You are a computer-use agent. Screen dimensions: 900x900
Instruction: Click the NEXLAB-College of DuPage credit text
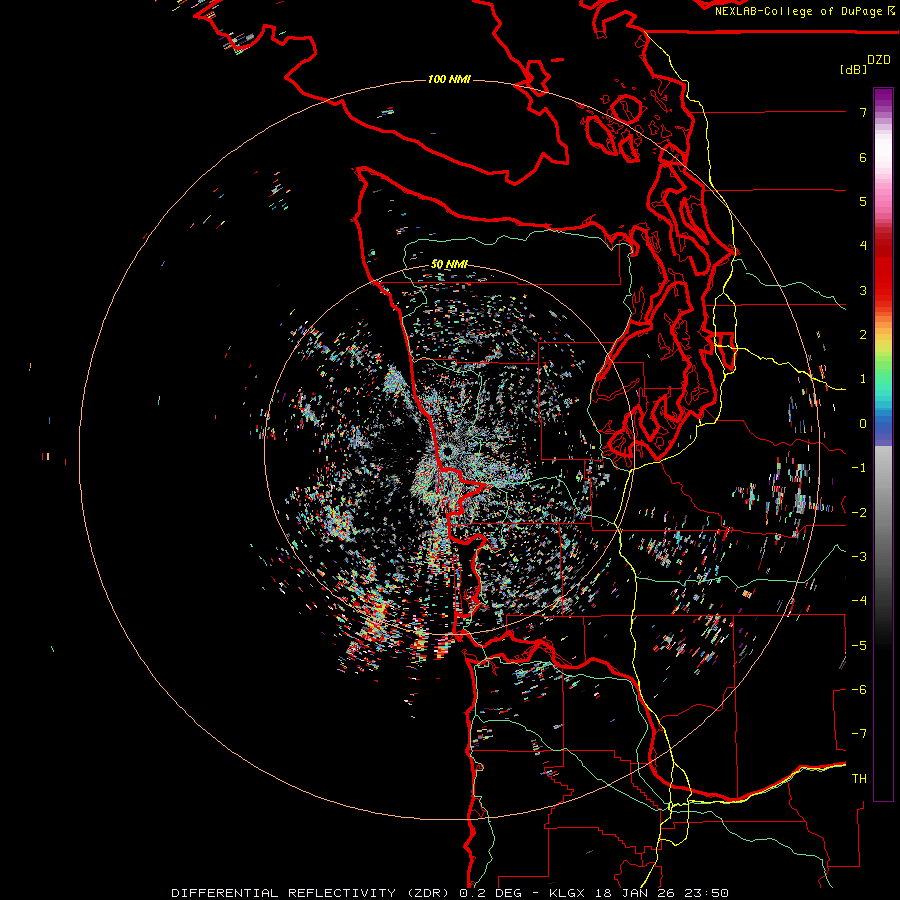[799, 11]
